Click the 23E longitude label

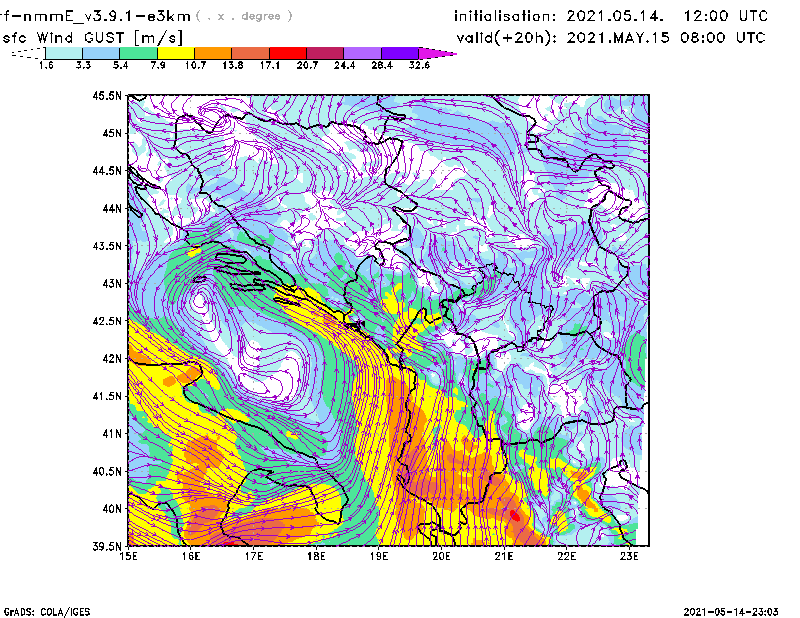[629, 556]
